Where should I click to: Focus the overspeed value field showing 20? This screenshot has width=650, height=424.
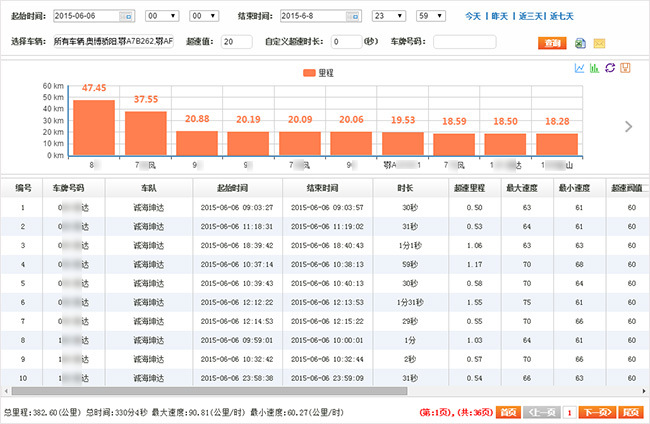(x=237, y=42)
